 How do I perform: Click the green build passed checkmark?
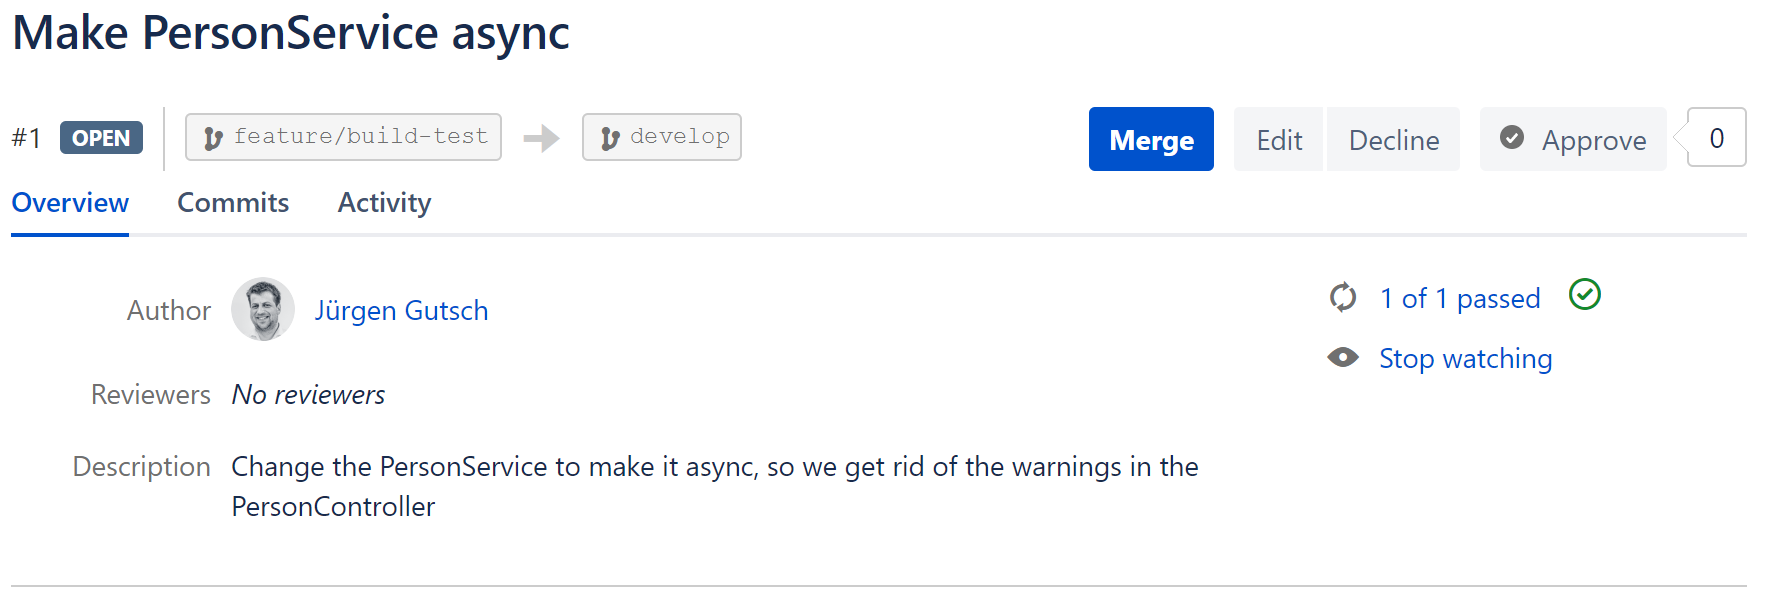1584,295
